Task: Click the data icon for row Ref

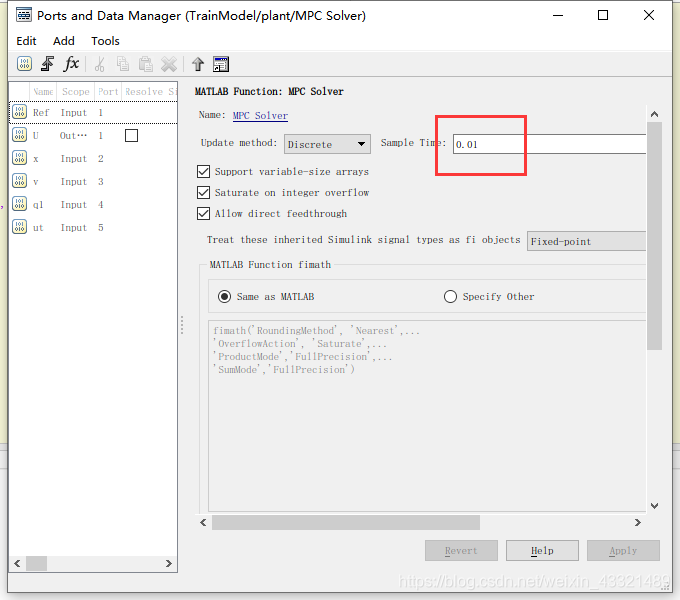Action: click(x=20, y=112)
